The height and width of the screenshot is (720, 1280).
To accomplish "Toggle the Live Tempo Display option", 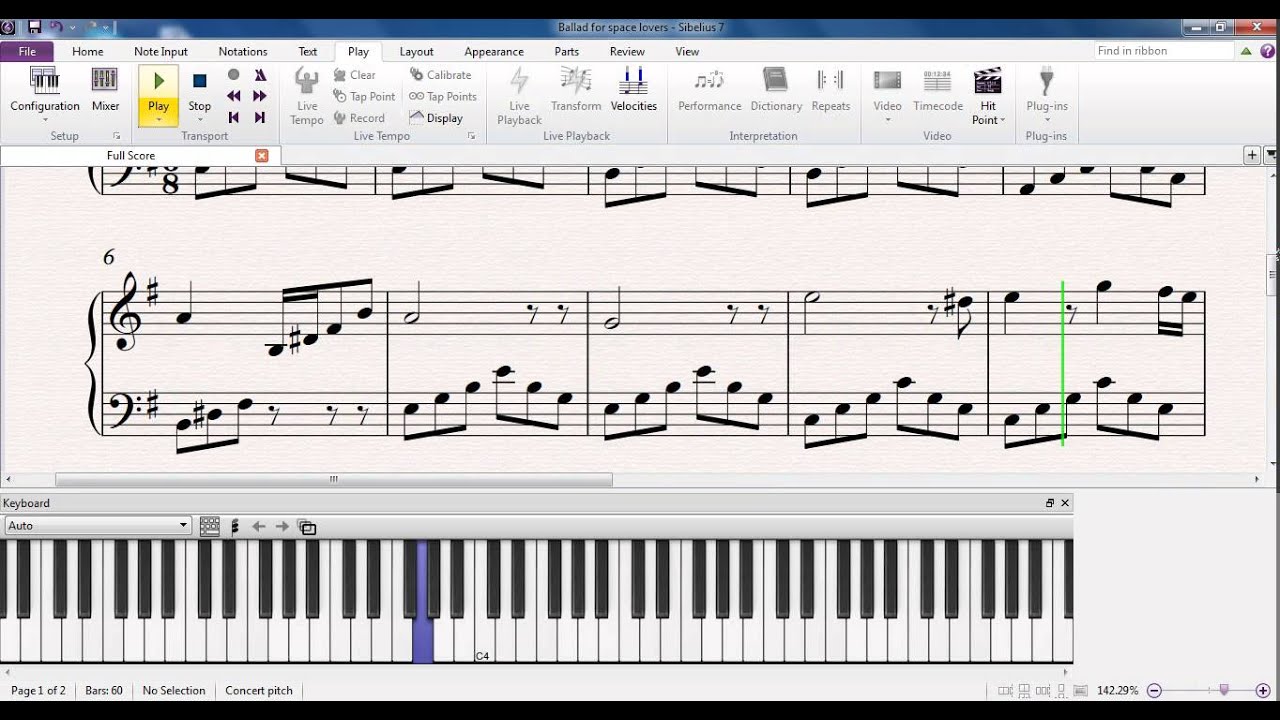I will pyautogui.click(x=436, y=118).
